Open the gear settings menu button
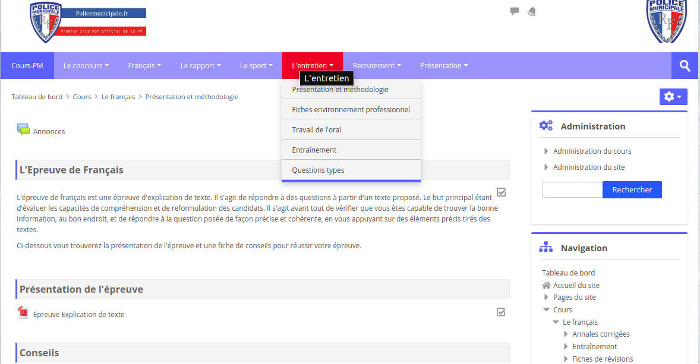Image resolution: width=700 pixels, height=364 pixels. [x=673, y=96]
